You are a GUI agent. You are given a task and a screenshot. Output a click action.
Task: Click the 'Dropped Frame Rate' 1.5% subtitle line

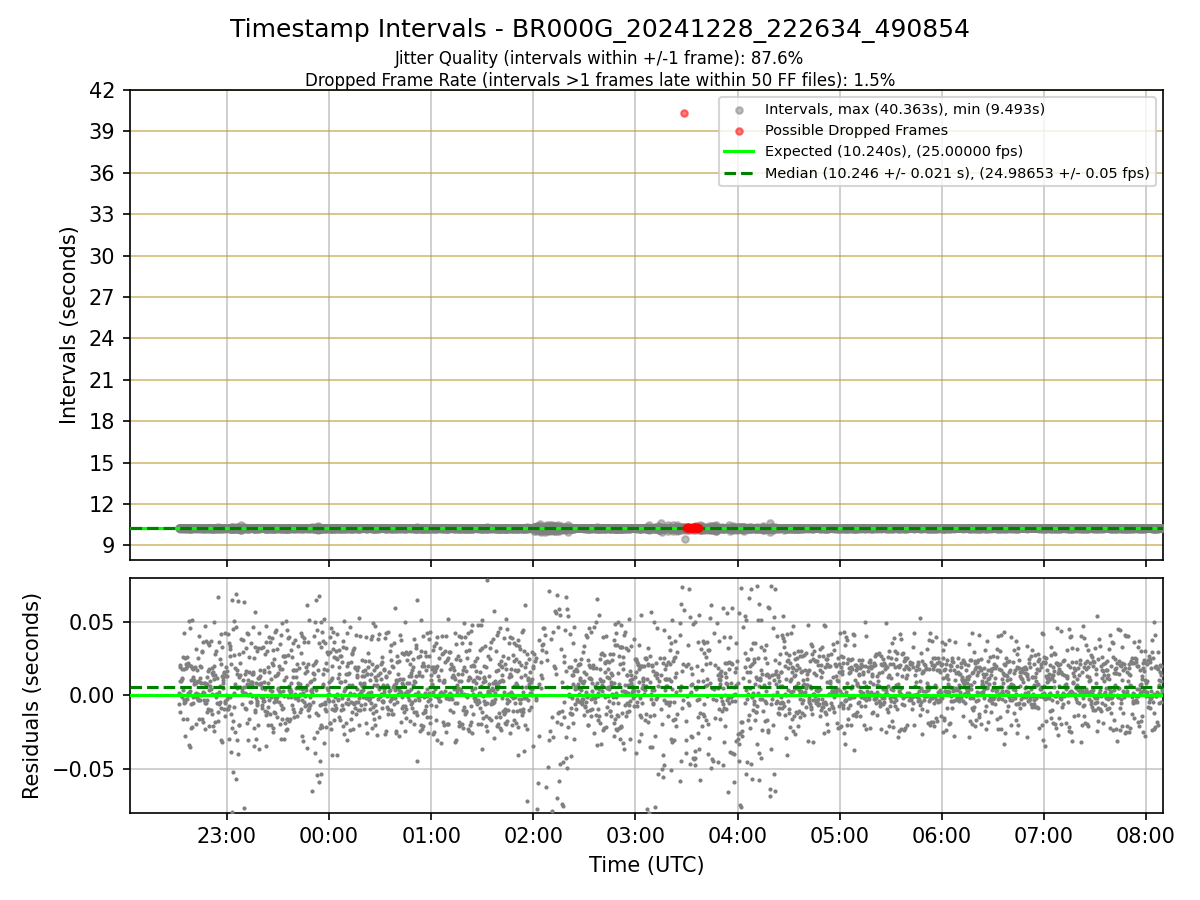[x=599, y=79]
